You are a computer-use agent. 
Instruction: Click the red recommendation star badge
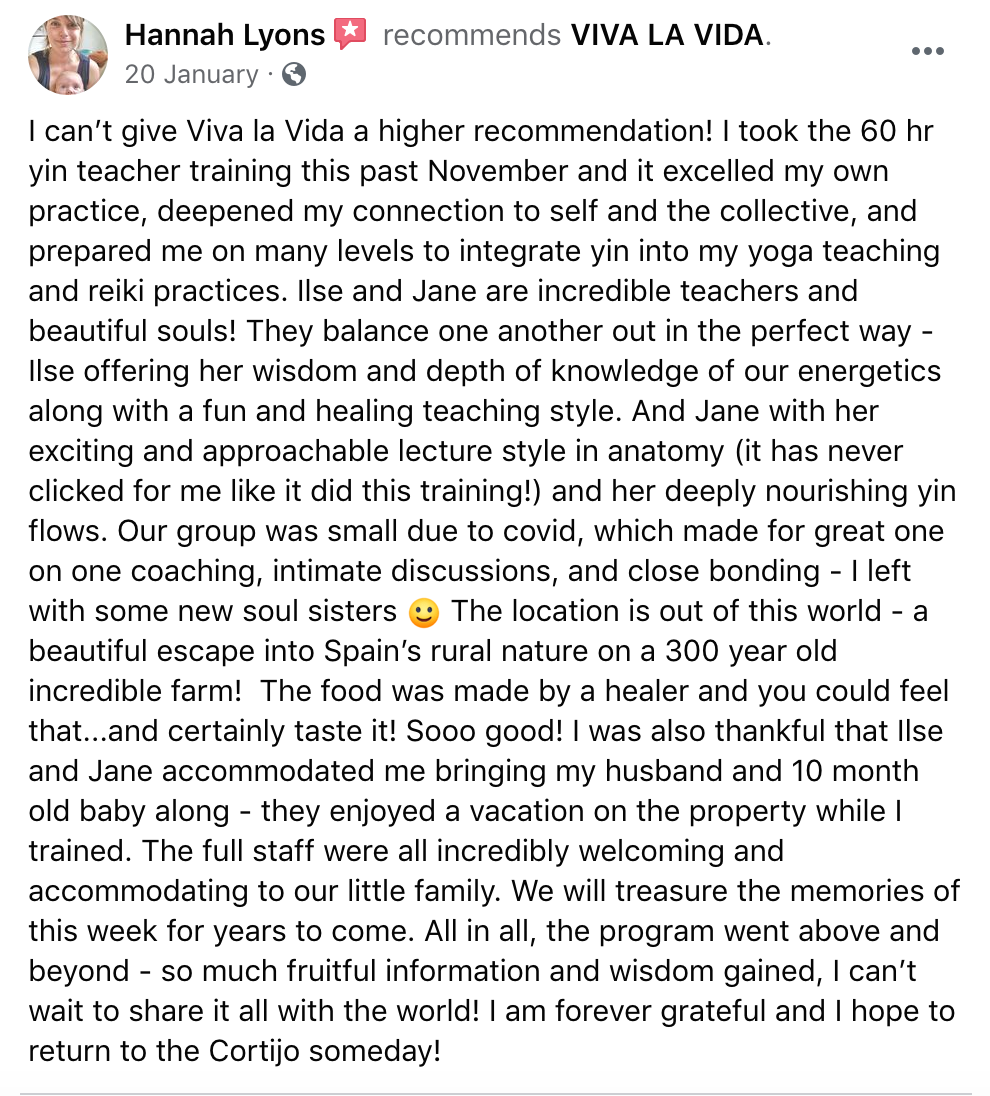pyautogui.click(x=350, y=34)
